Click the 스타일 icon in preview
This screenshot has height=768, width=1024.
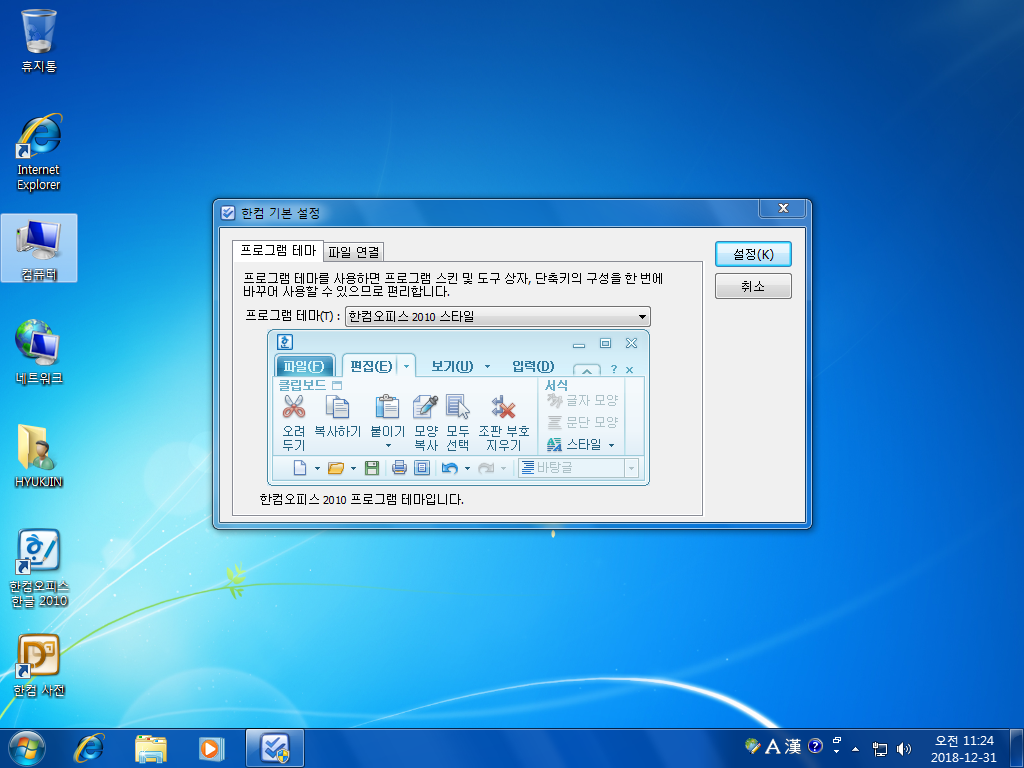[554, 445]
